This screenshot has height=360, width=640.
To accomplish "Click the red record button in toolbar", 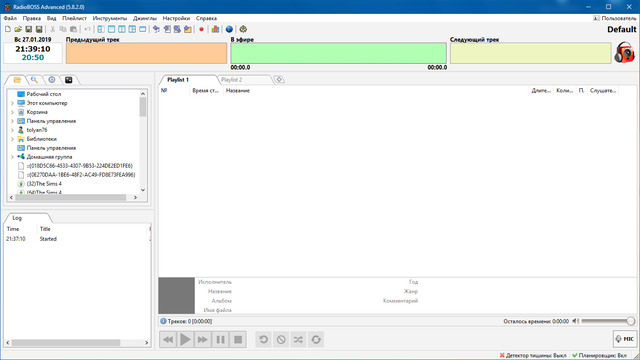I will coord(201,29).
